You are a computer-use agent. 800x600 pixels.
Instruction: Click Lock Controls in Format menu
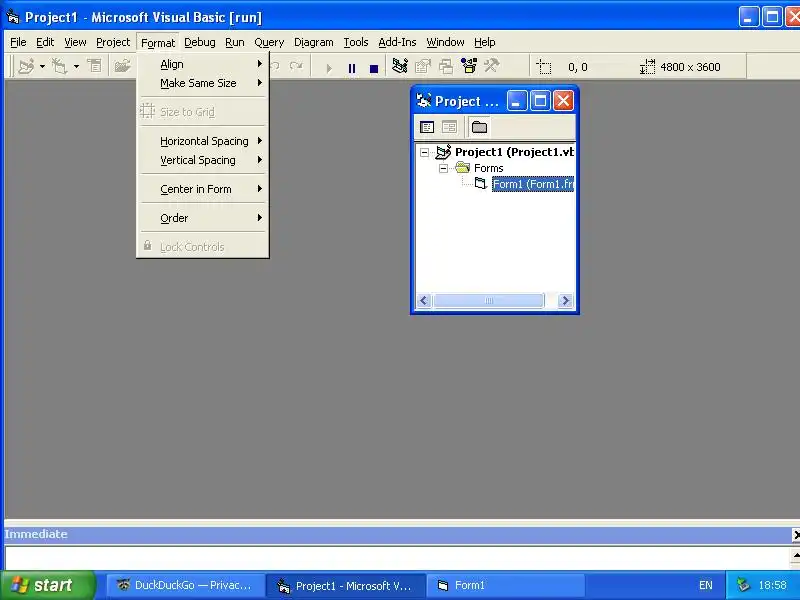click(x=203, y=247)
